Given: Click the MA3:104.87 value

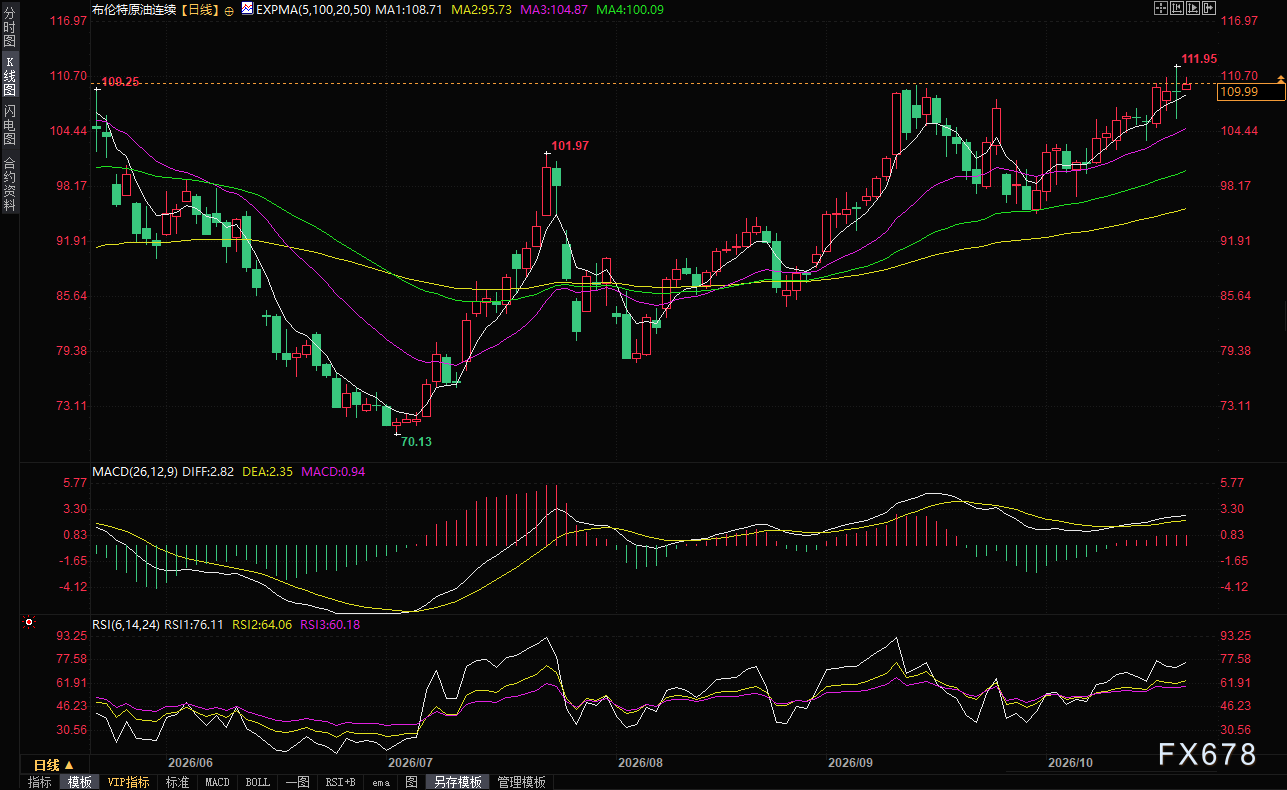Looking at the screenshot, I should 556,9.
